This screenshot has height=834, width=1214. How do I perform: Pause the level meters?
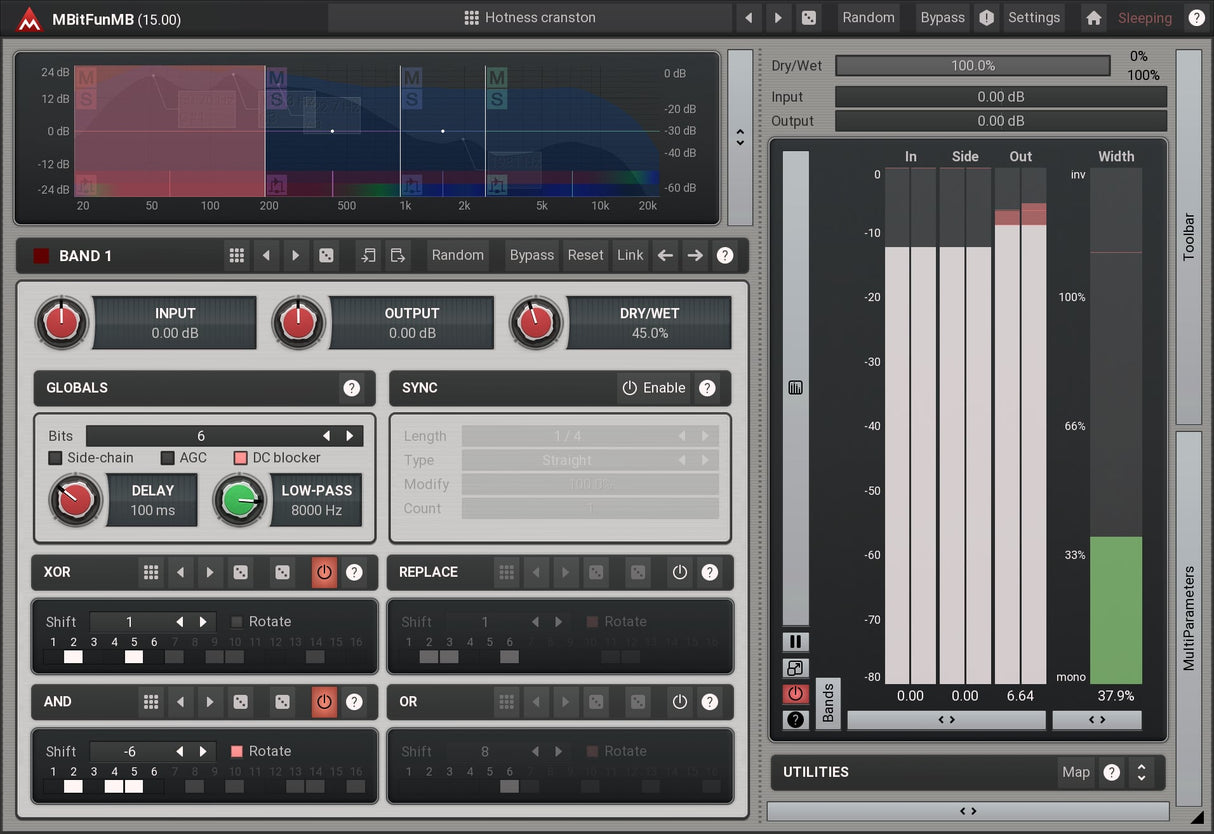tap(796, 642)
